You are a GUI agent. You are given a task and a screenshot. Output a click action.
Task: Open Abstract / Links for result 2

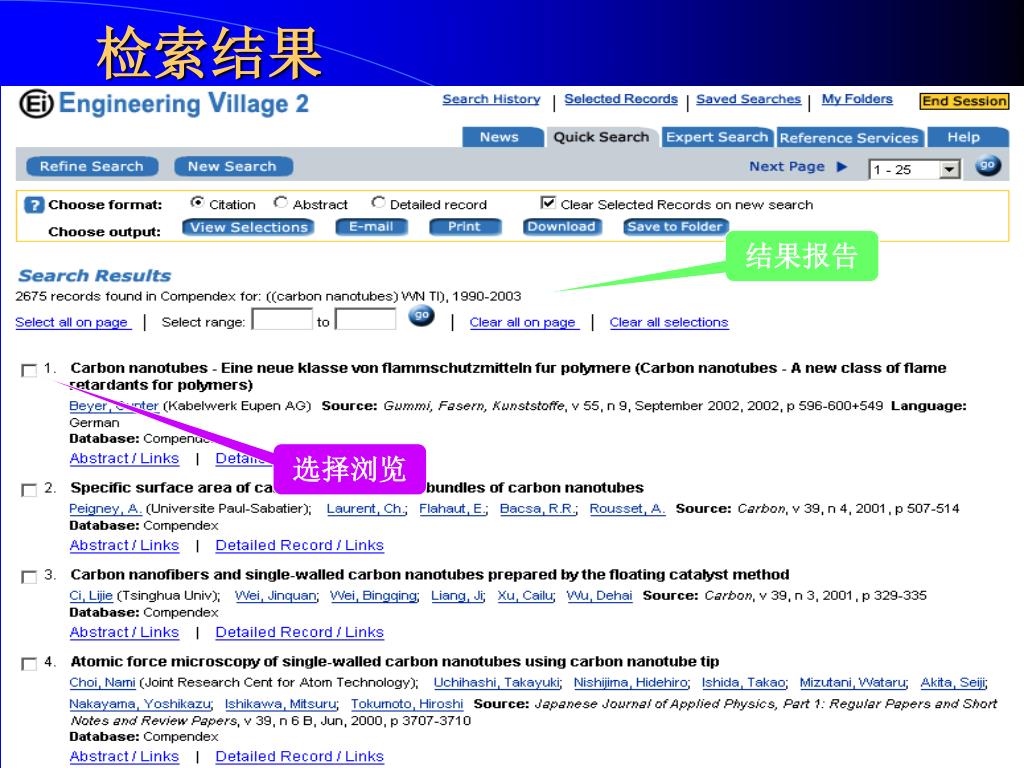click(x=124, y=545)
